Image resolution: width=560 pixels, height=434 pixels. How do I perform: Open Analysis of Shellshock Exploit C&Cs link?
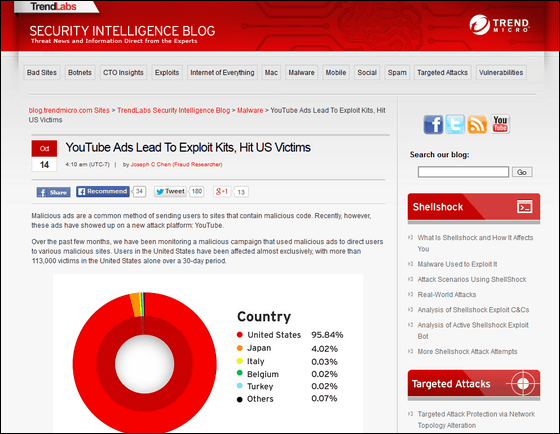coord(473,310)
